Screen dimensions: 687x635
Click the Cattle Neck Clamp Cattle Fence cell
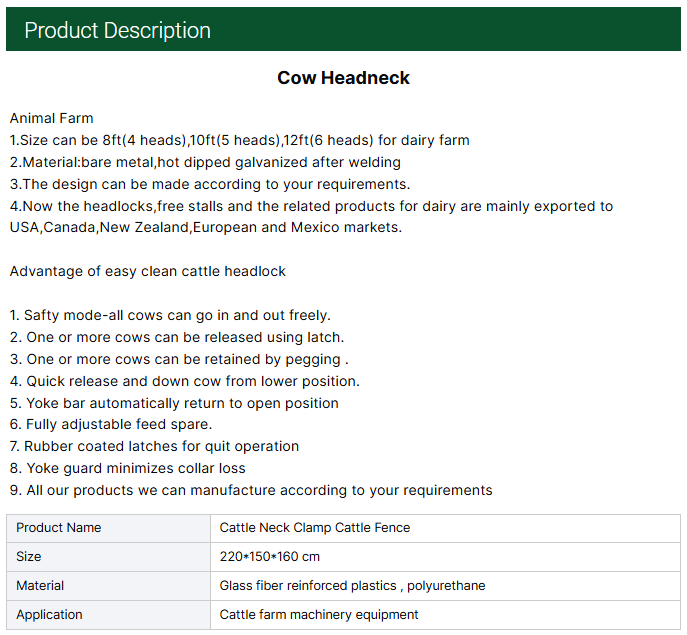tap(315, 527)
